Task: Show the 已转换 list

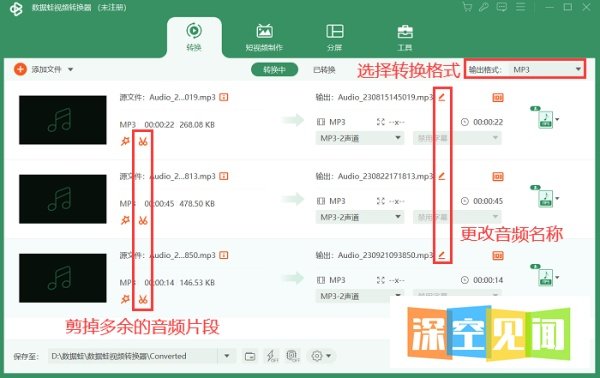Action: click(324, 70)
